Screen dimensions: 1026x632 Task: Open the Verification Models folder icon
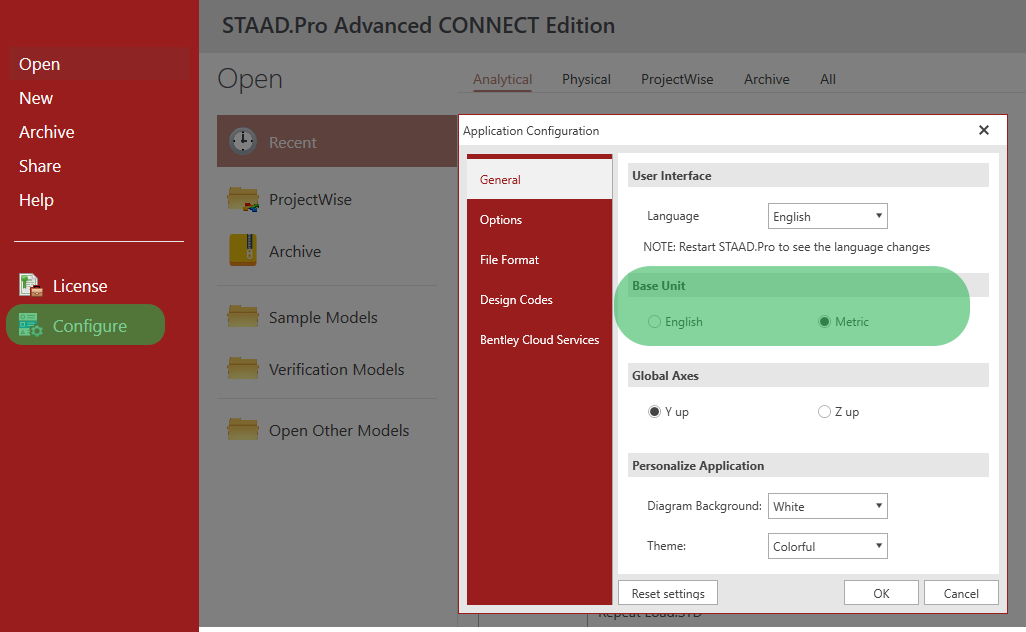tap(243, 369)
